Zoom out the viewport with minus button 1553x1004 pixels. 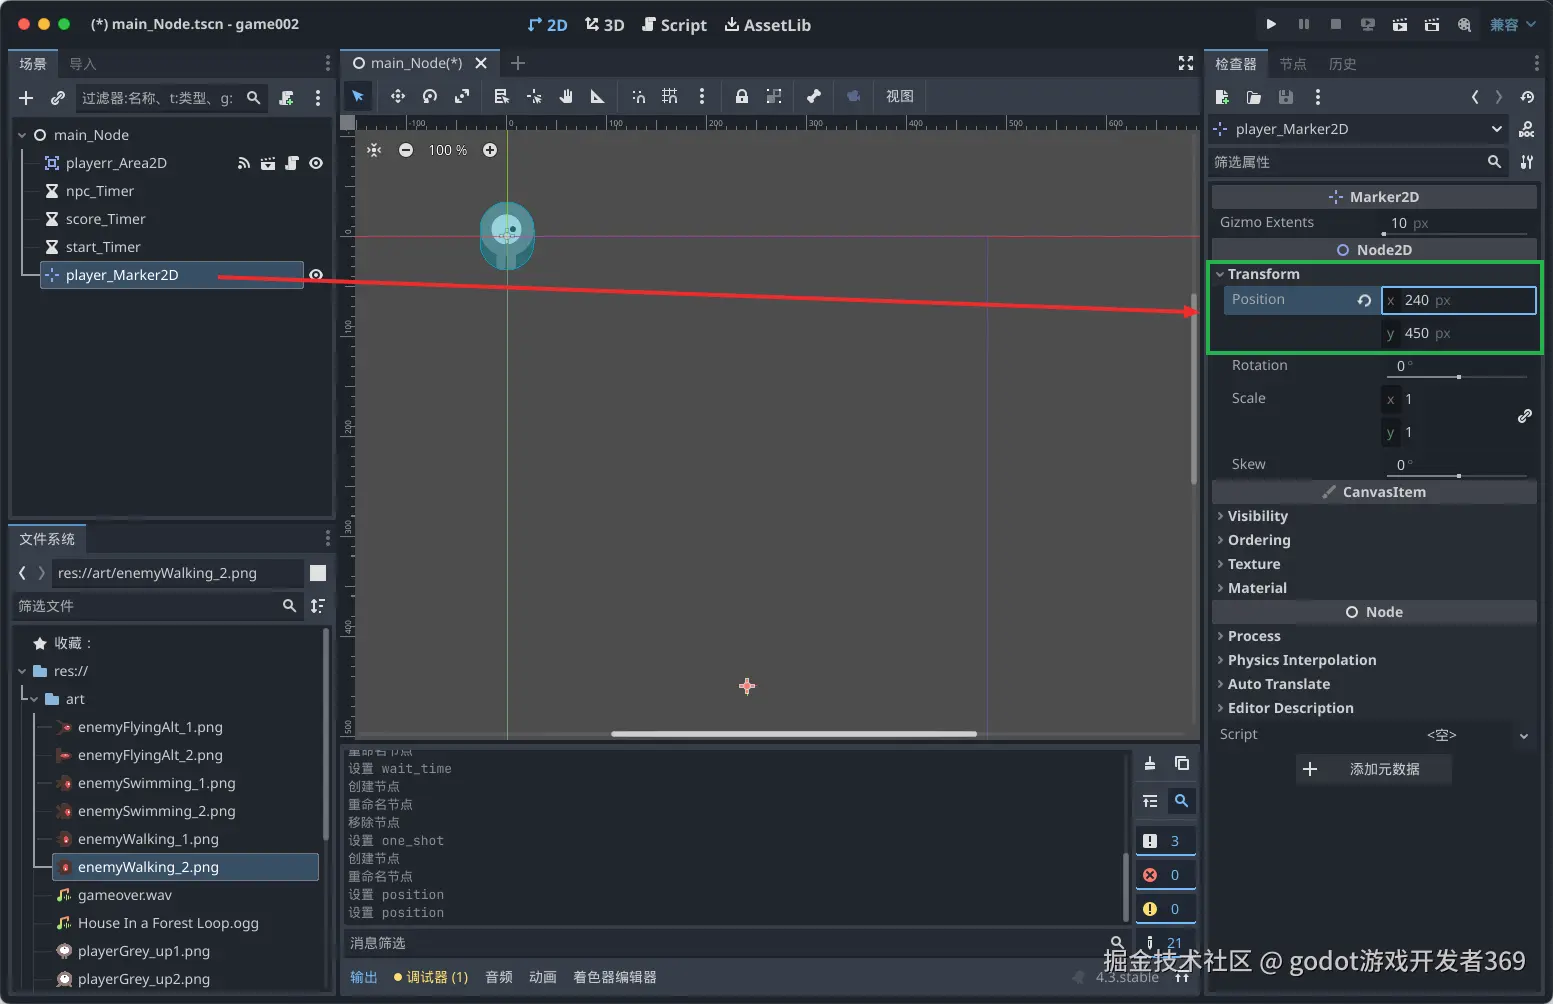coord(406,150)
